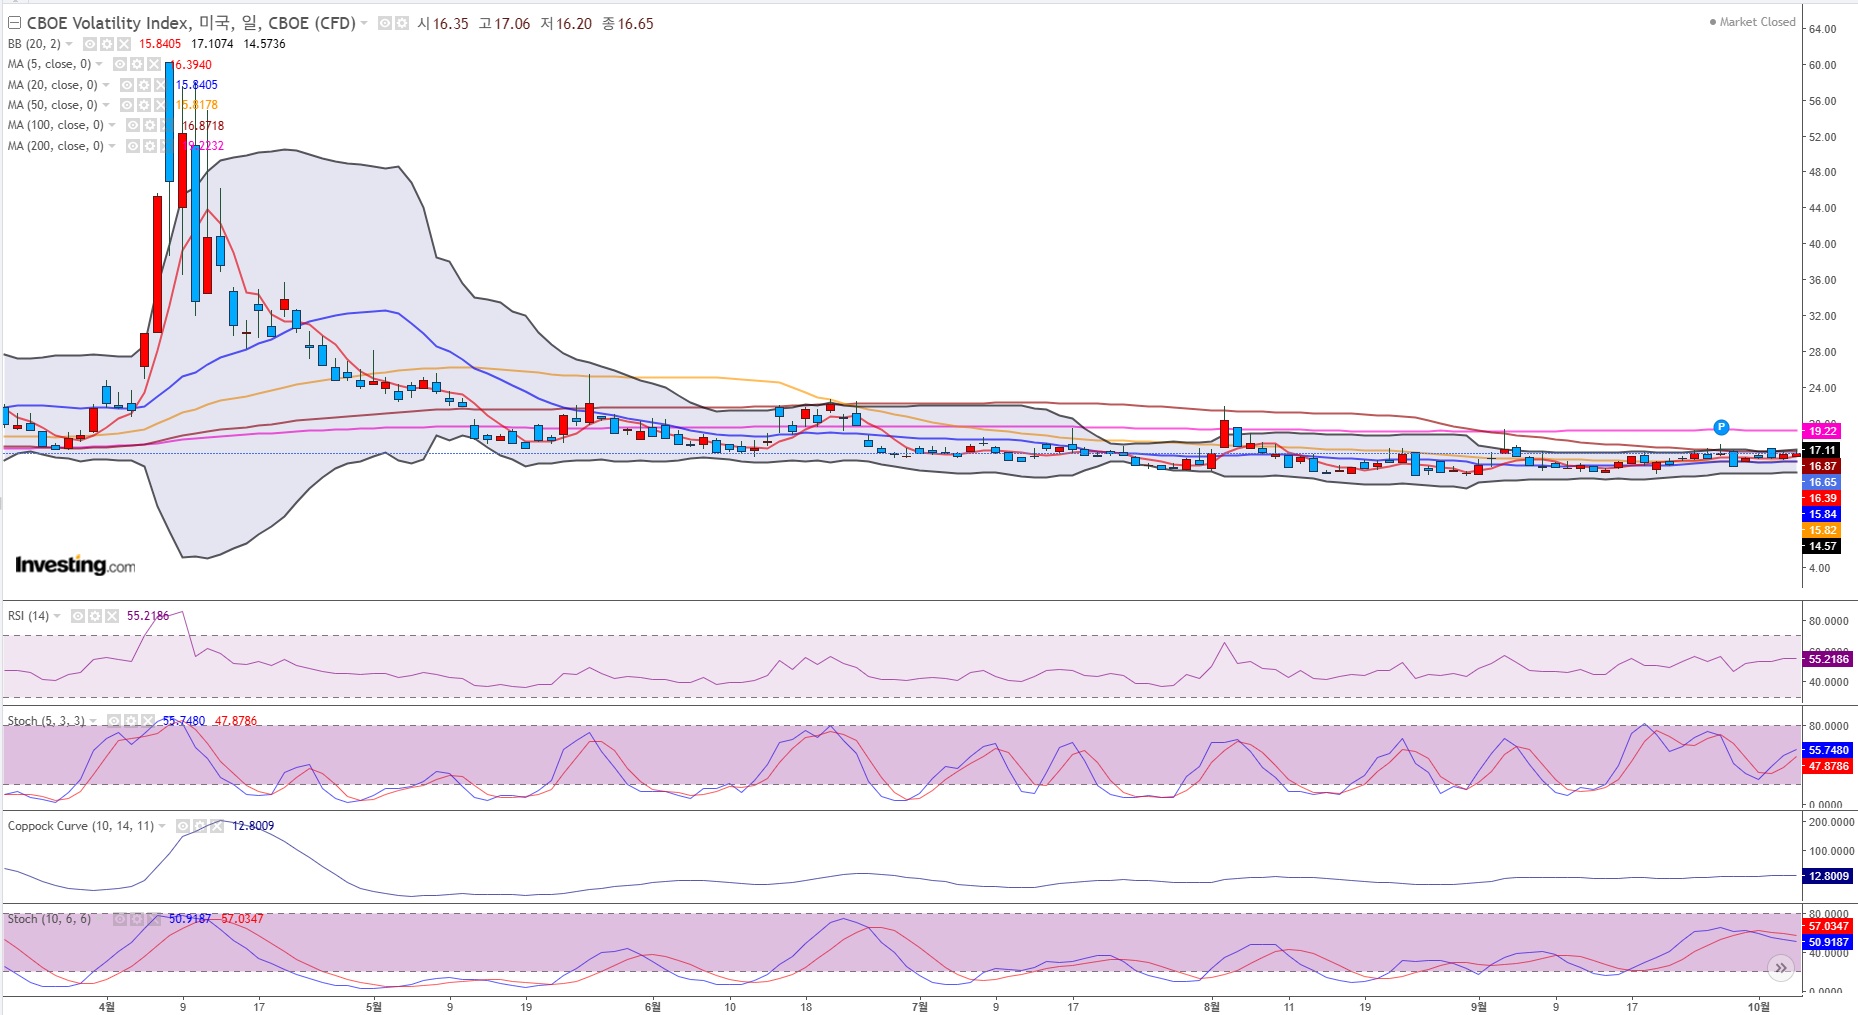The height and width of the screenshot is (1015, 1858).
Task: Hide the RSI (14) indicator
Action: point(78,616)
